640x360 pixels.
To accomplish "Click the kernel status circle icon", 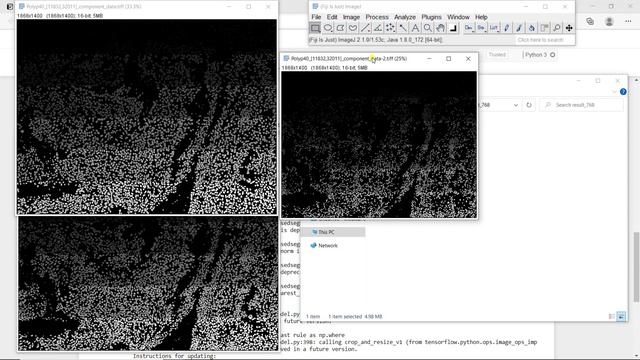I will [x=553, y=55].
